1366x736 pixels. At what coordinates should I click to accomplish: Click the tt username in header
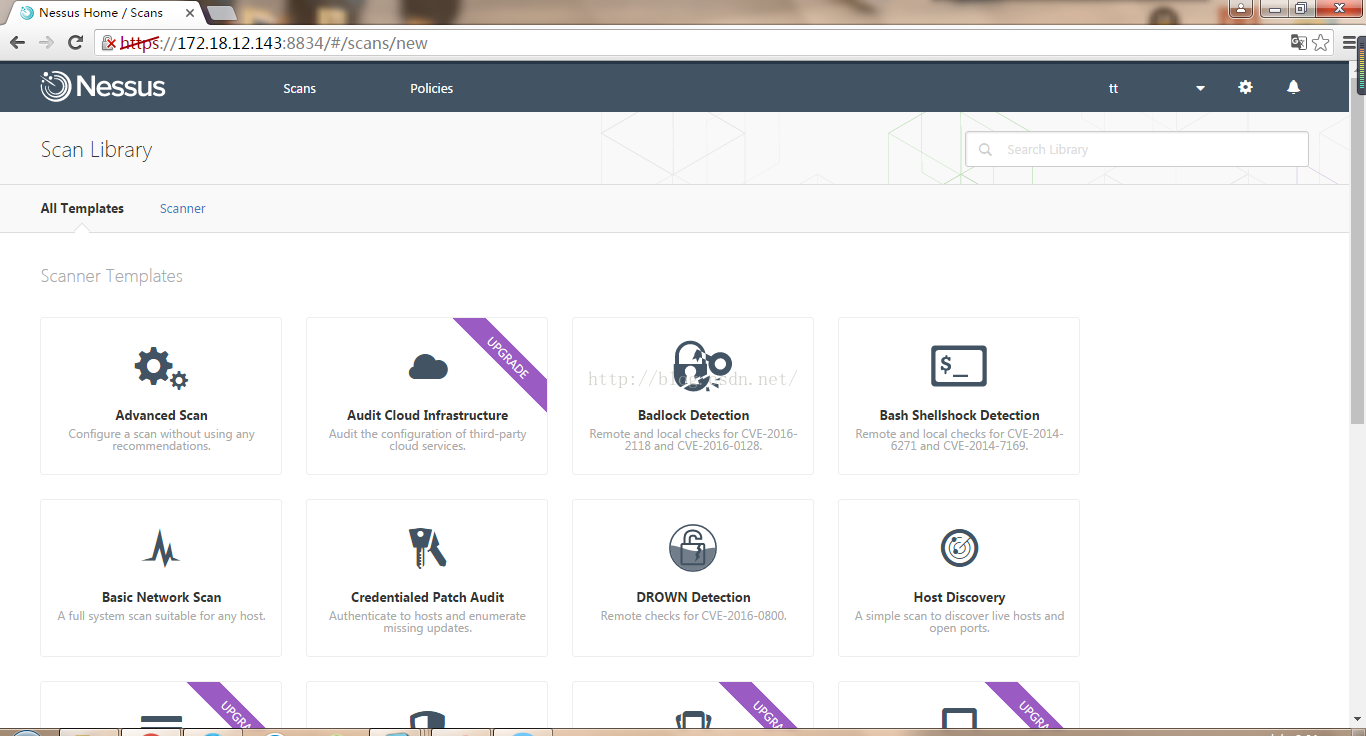pyautogui.click(x=1113, y=88)
